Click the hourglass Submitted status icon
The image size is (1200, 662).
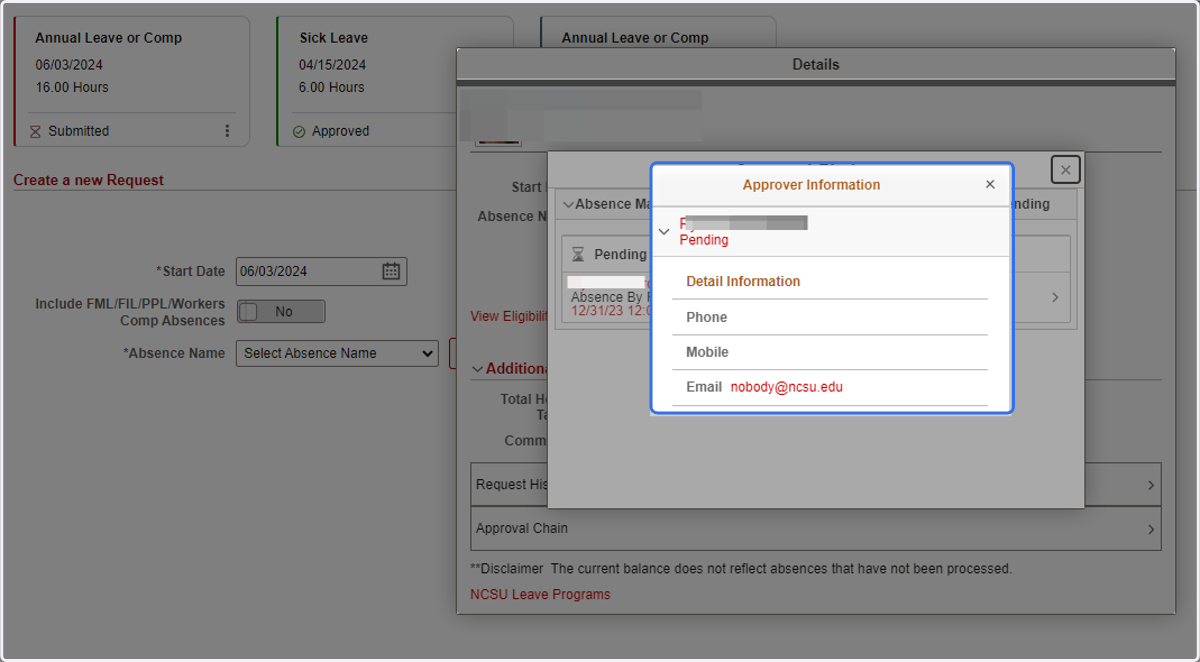pyautogui.click(x=35, y=131)
